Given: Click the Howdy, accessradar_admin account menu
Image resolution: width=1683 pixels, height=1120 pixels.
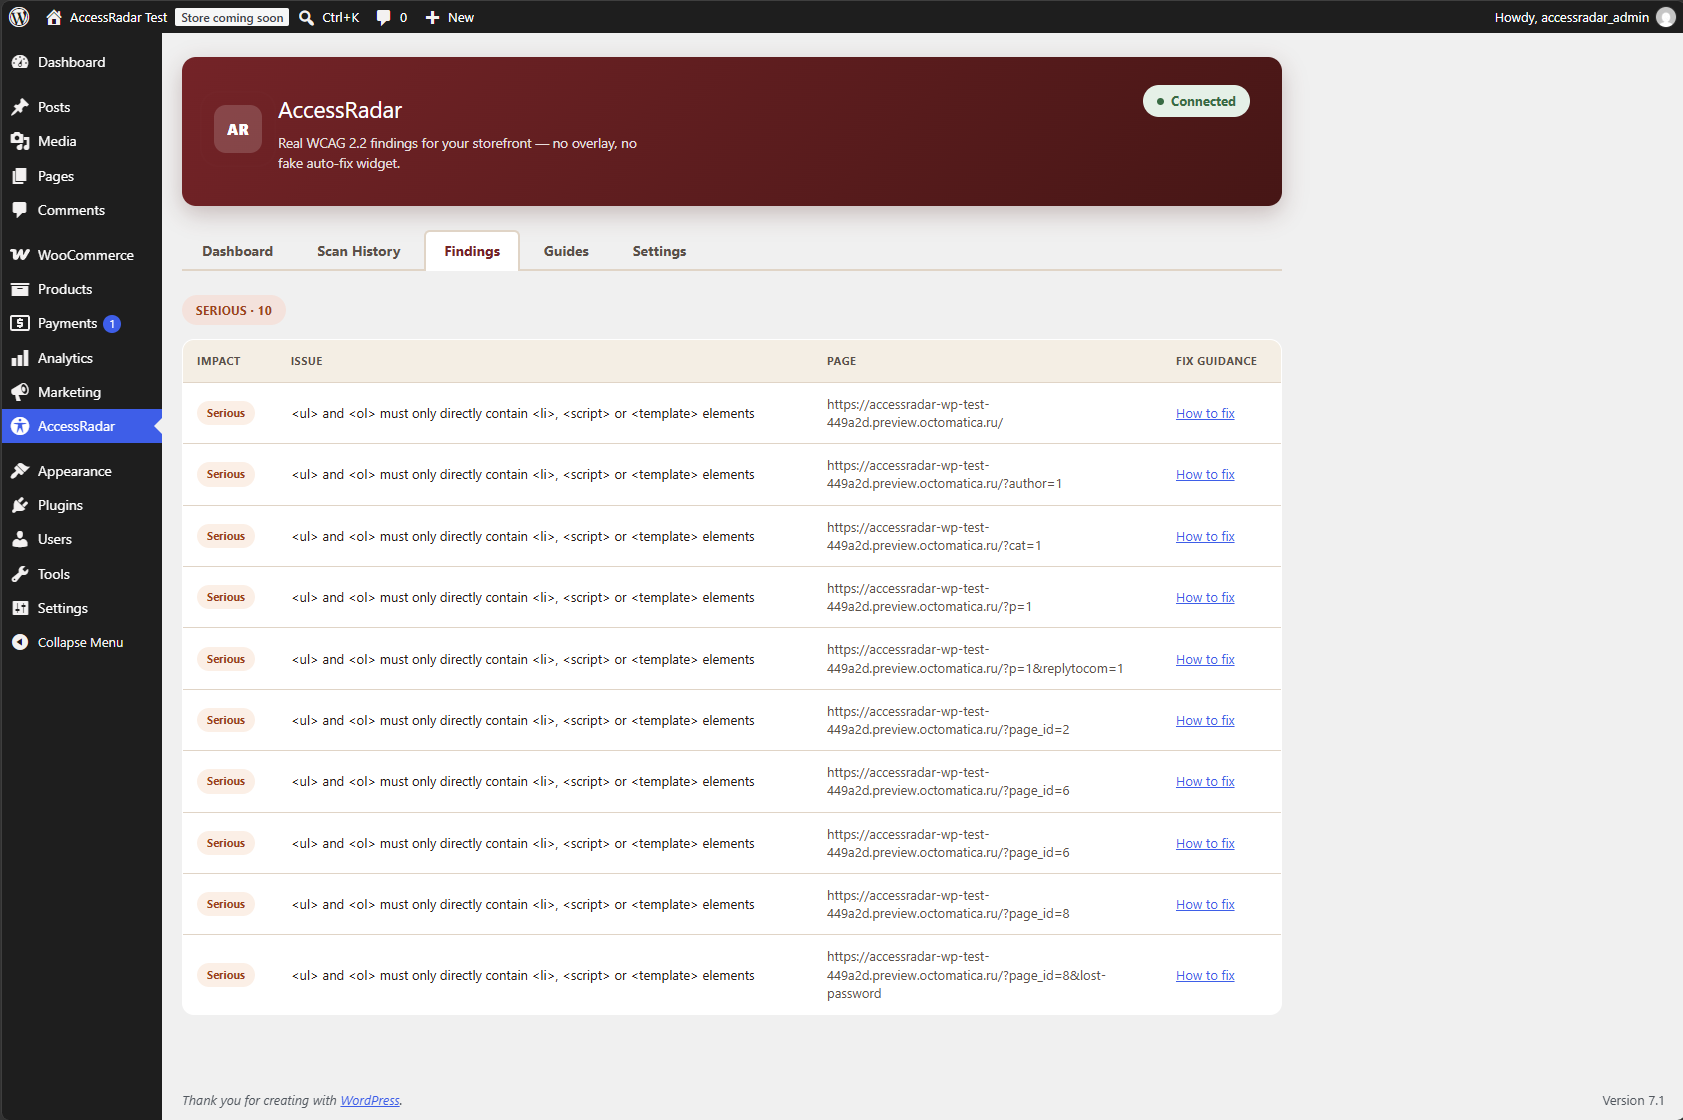Looking at the screenshot, I should point(1584,17).
